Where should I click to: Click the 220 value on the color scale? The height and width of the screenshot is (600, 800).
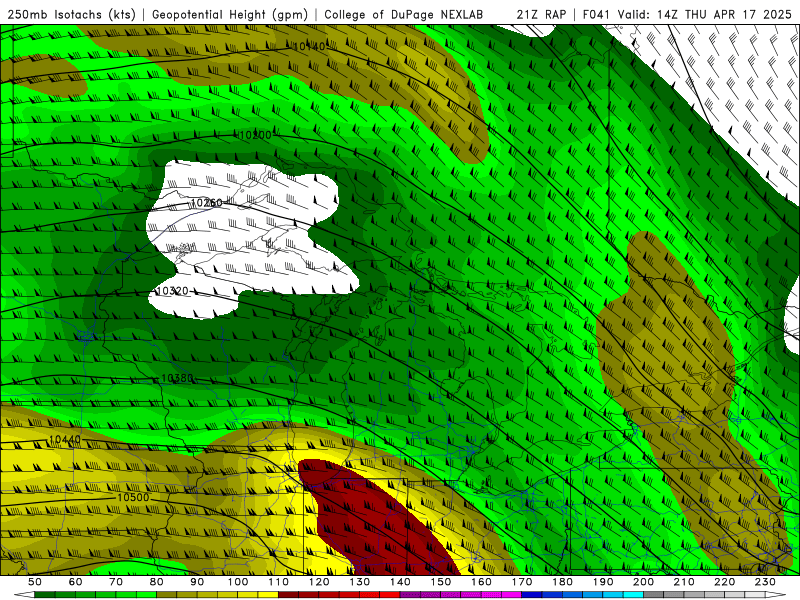point(726,582)
